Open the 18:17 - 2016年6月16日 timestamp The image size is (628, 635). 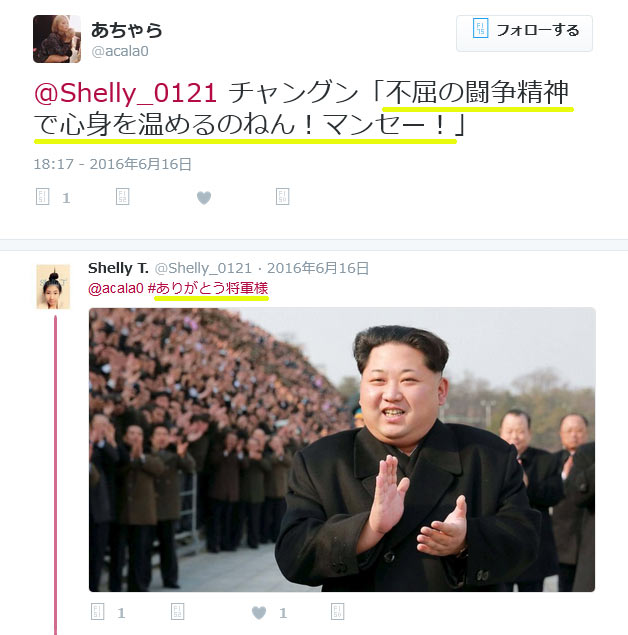113,164
